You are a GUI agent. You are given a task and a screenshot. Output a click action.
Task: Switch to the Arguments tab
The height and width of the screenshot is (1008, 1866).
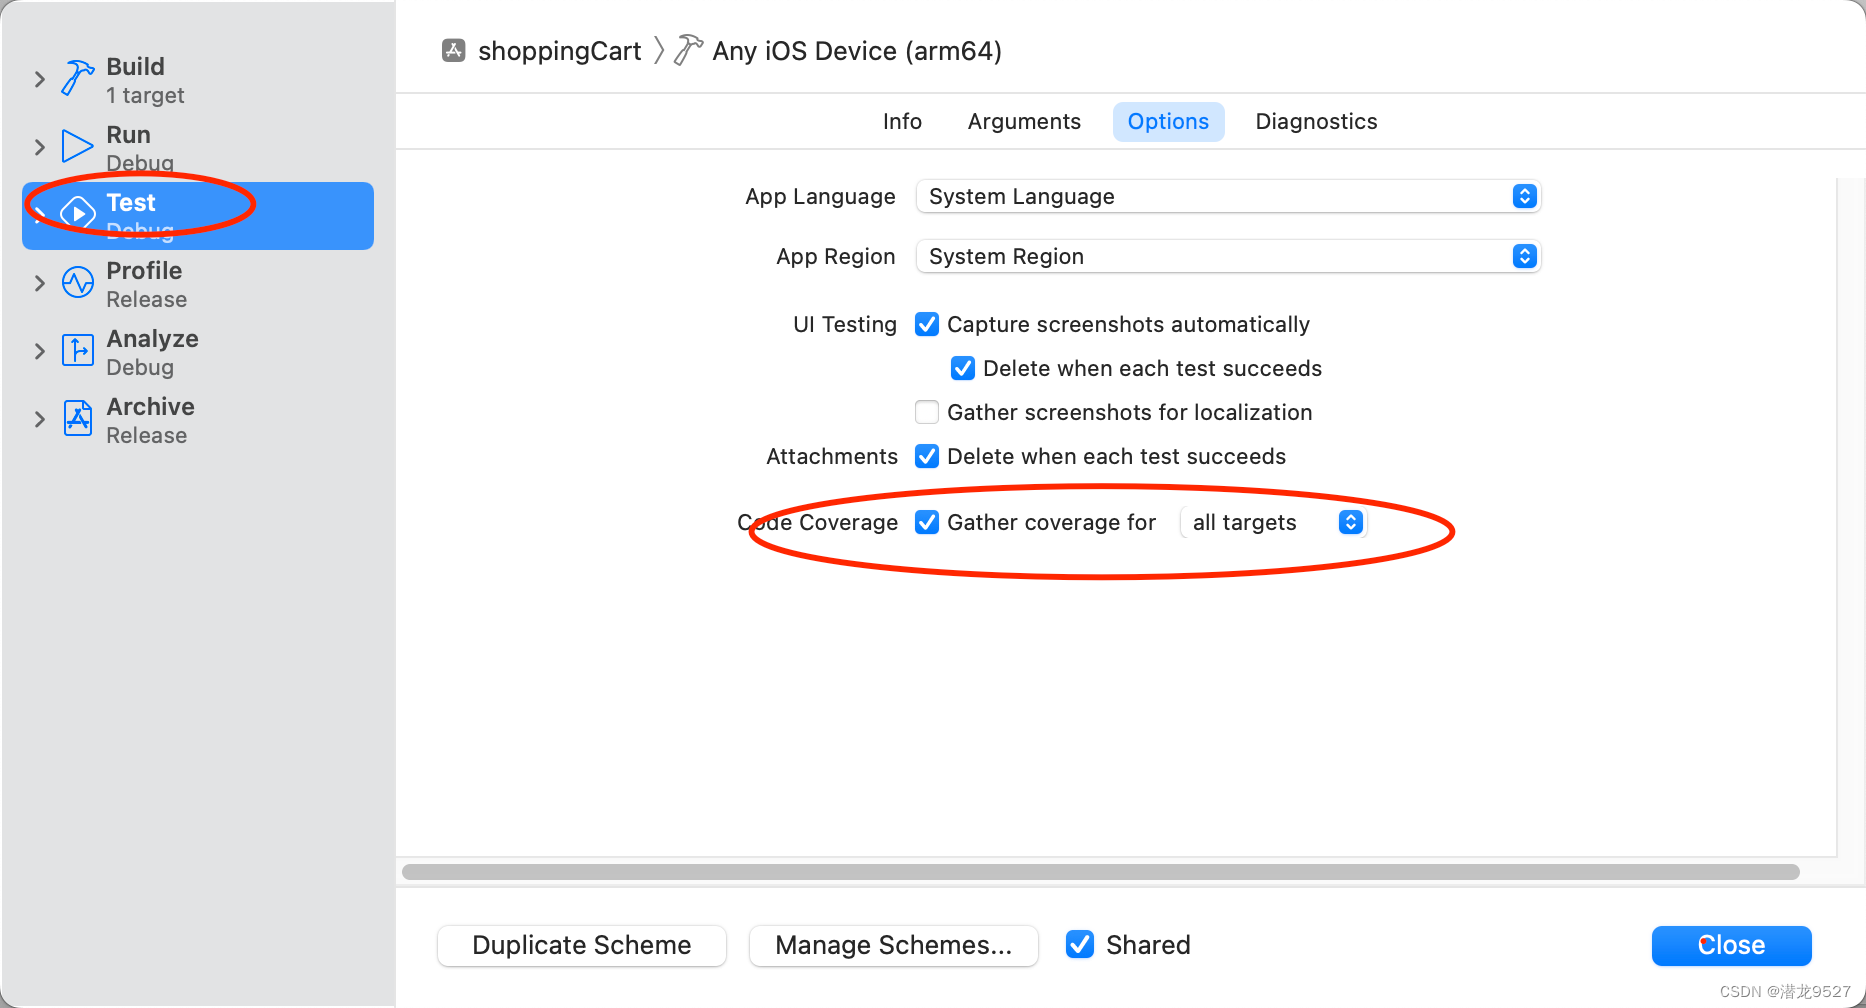click(x=1024, y=121)
